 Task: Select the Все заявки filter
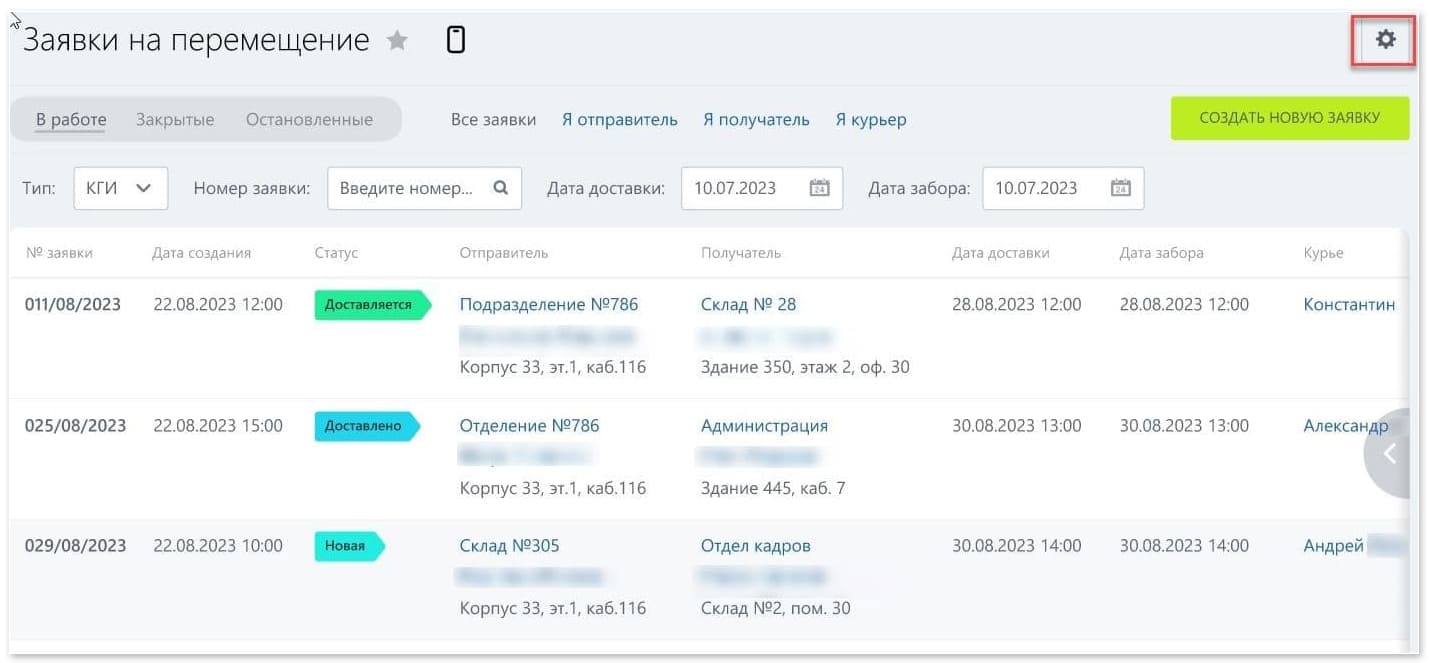(x=491, y=119)
